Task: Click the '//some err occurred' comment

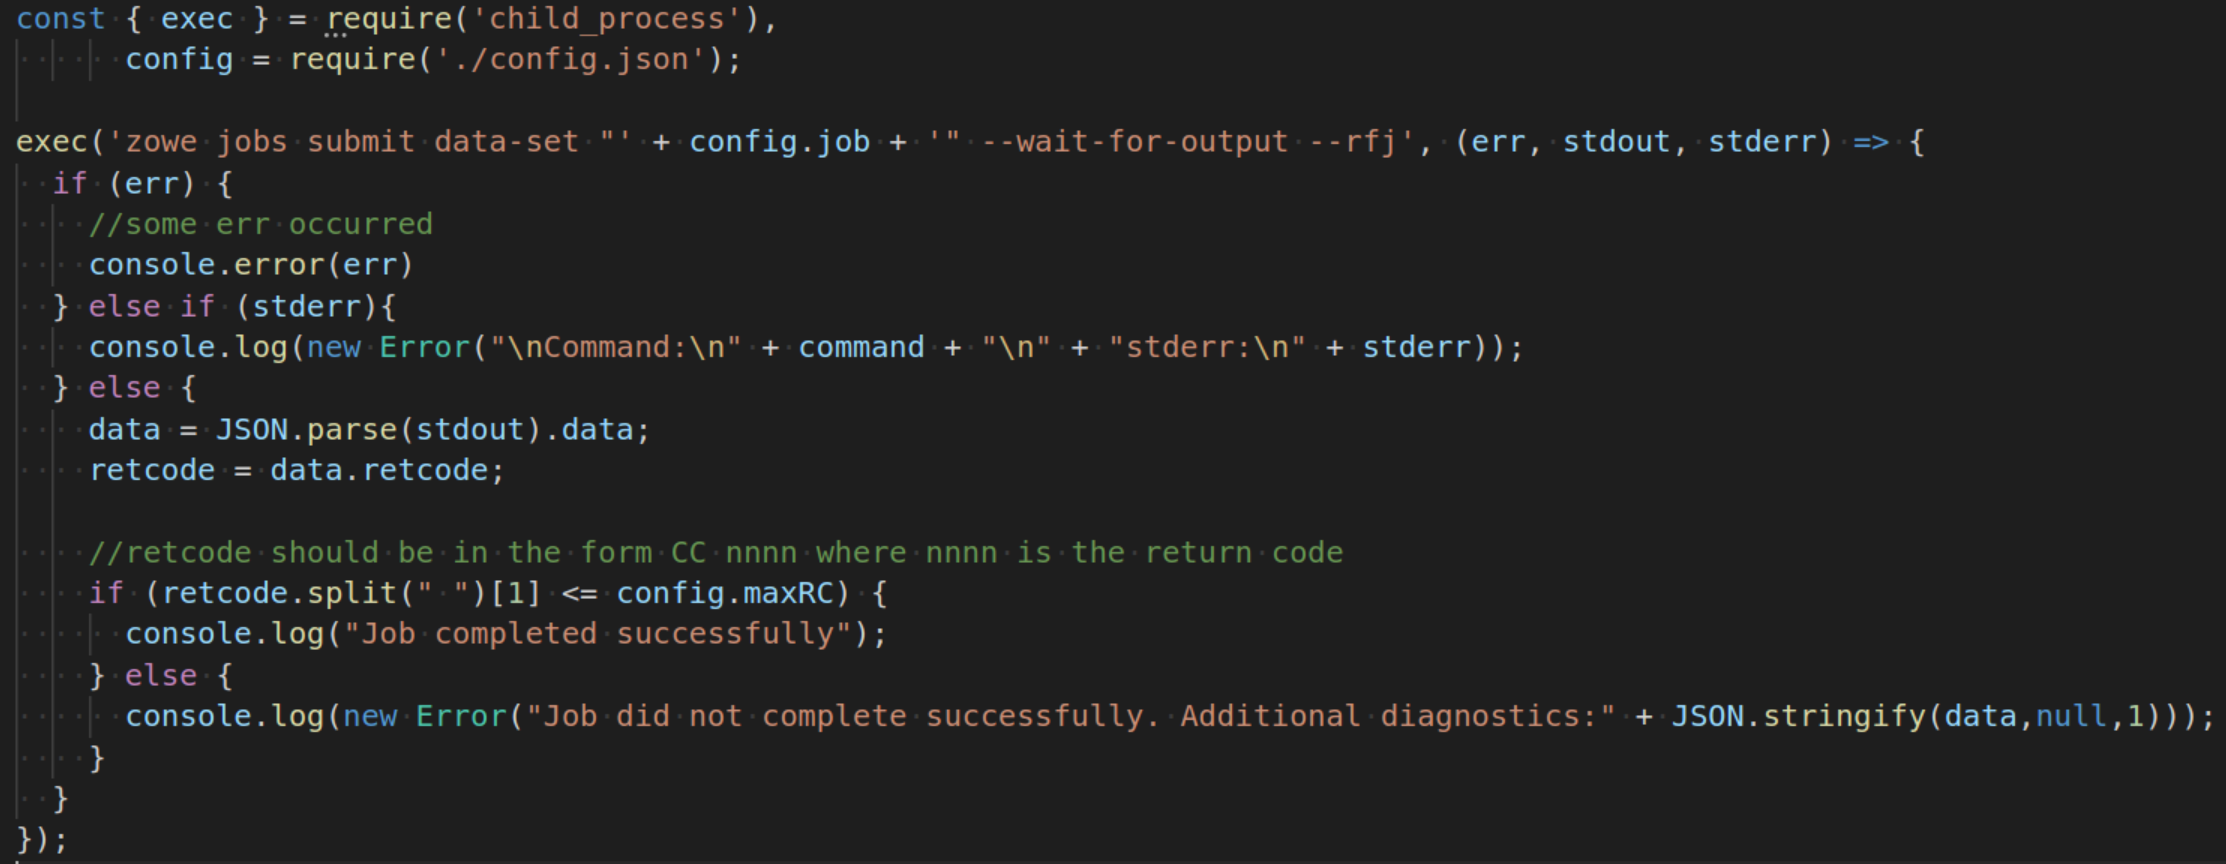Action: pyautogui.click(x=260, y=224)
